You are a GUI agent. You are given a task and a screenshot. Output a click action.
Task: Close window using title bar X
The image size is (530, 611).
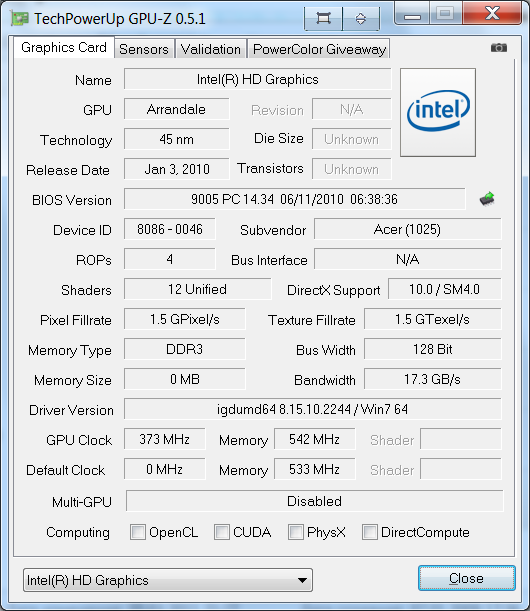[493, 13]
